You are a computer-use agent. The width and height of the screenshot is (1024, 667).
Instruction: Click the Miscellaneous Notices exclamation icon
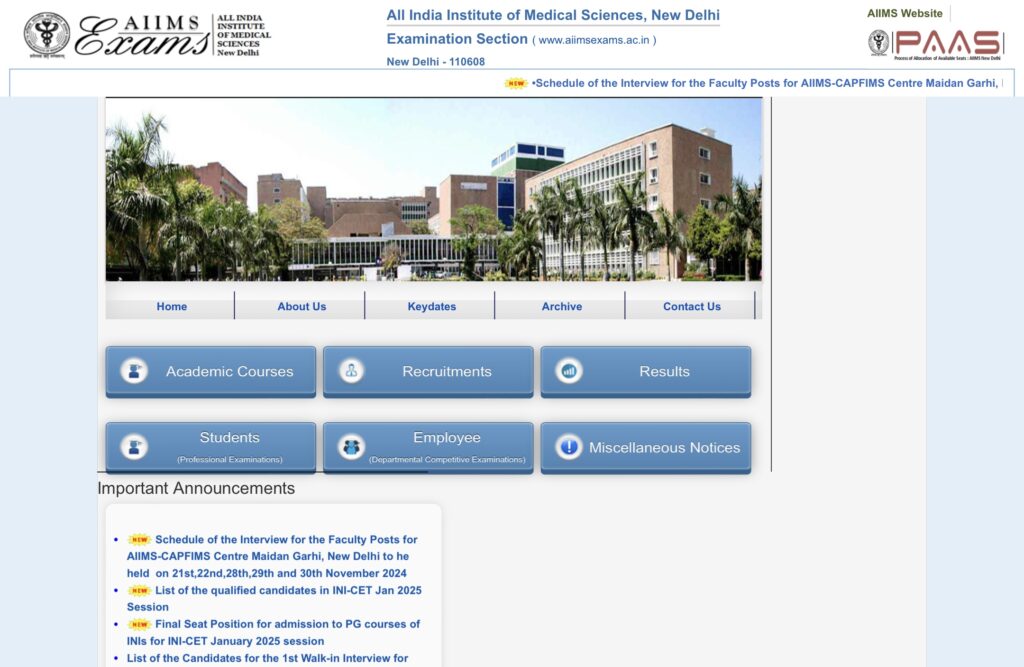click(x=569, y=447)
